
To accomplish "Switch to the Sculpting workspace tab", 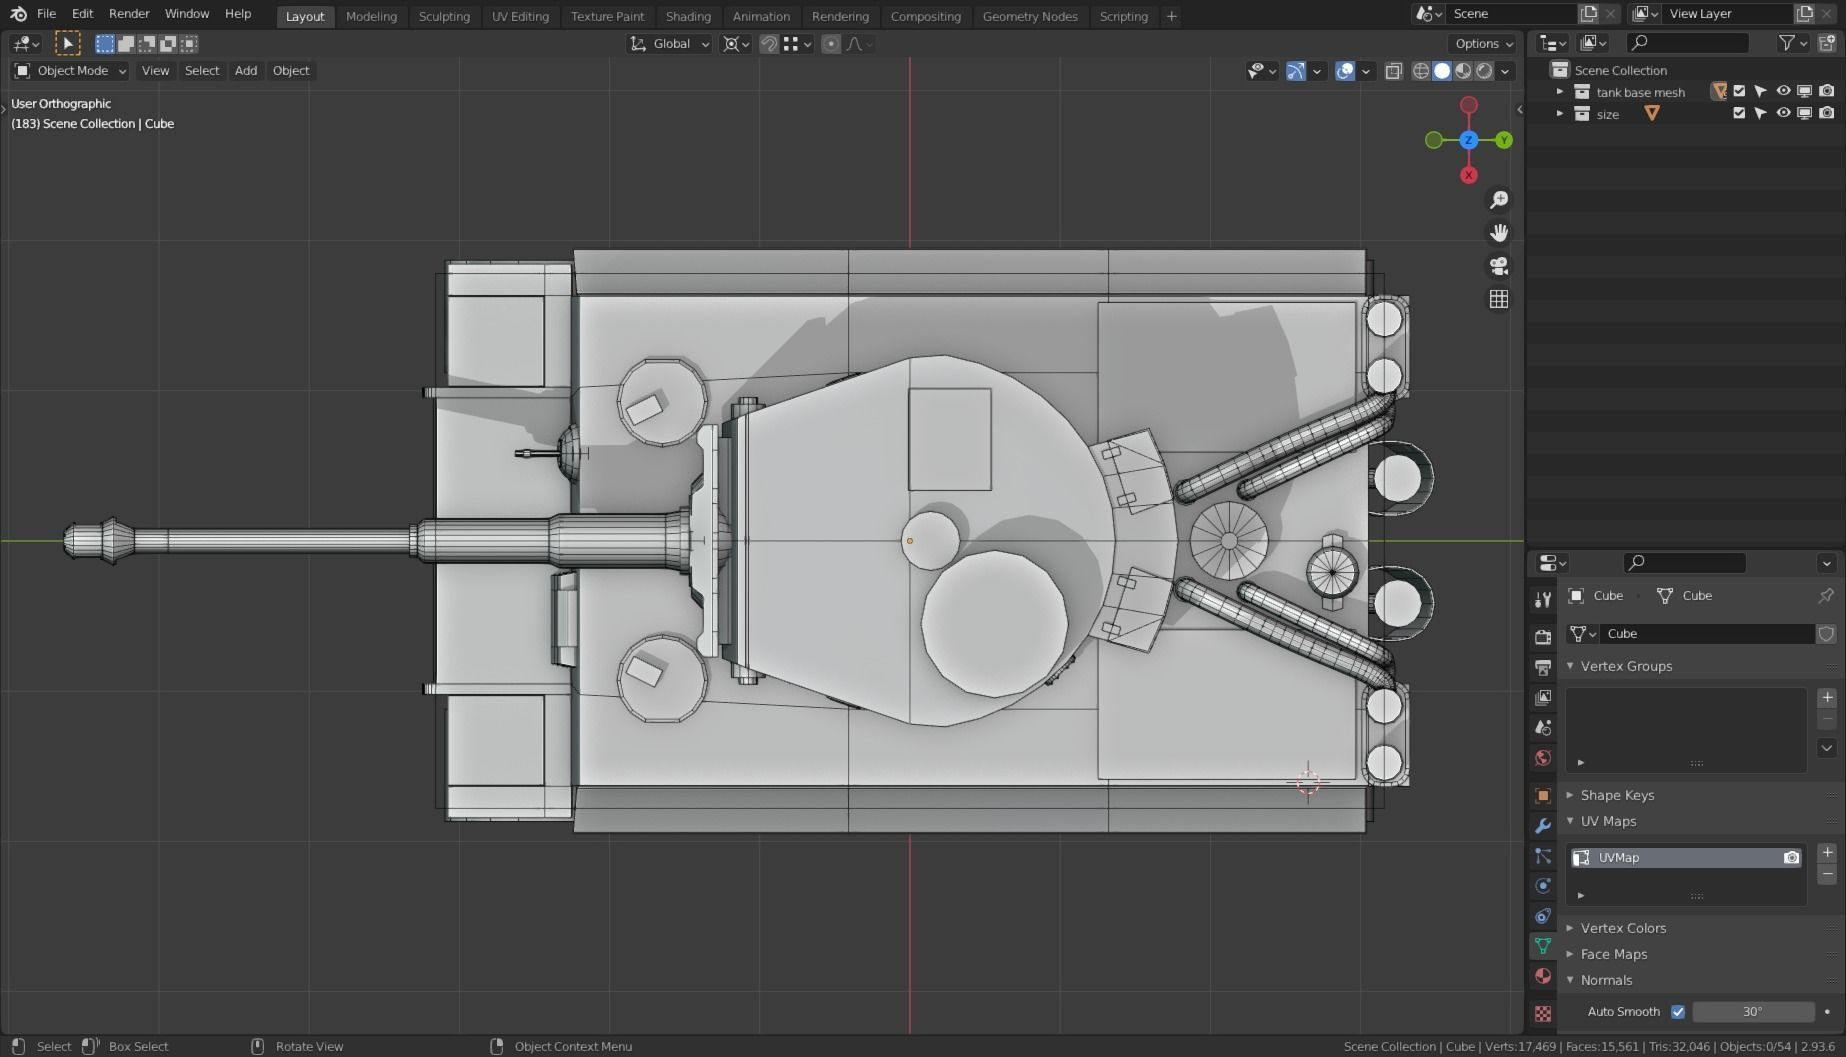I will [444, 16].
